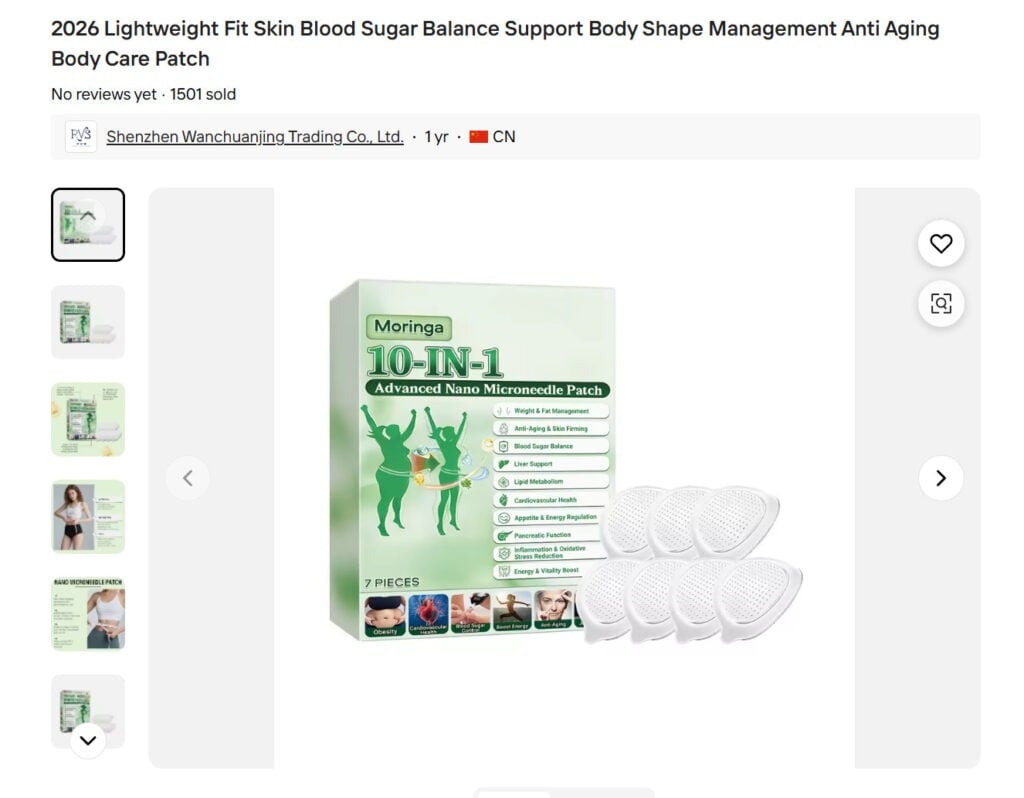Select second thumbnail of box and patches
Screen dimensions: 1024x798
tap(88, 322)
